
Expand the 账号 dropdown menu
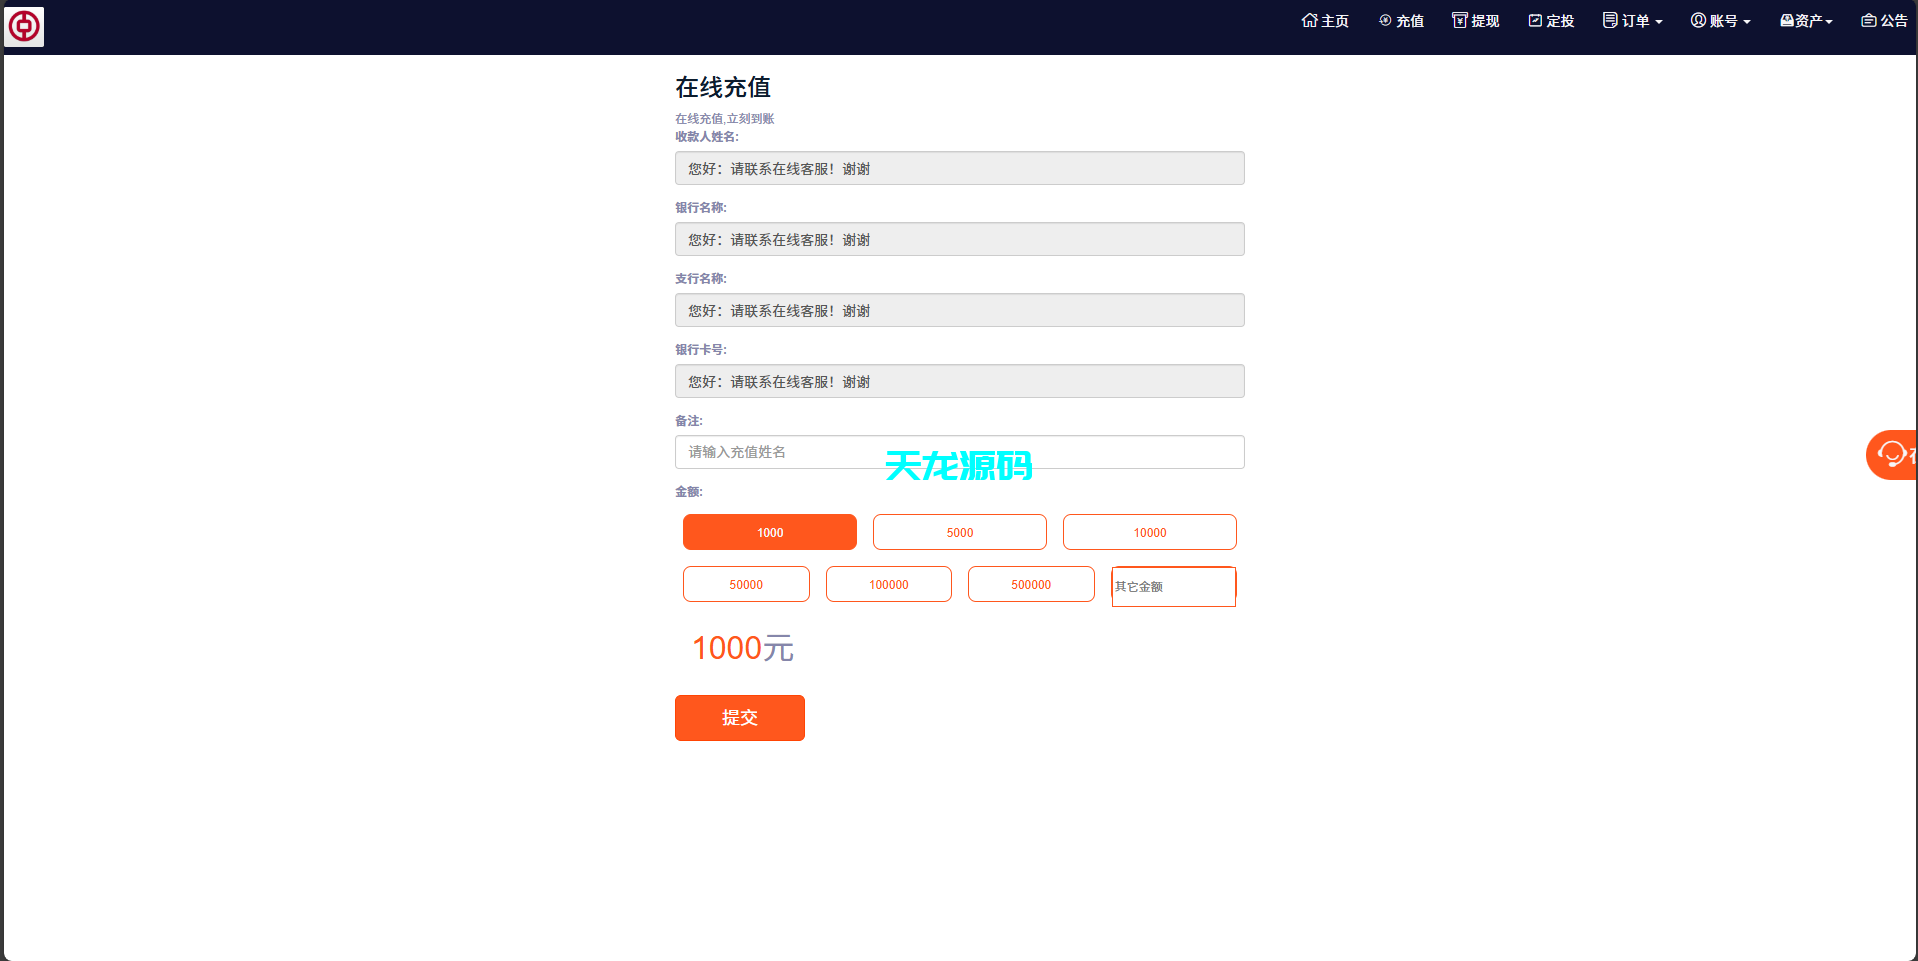pyautogui.click(x=1720, y=20)
